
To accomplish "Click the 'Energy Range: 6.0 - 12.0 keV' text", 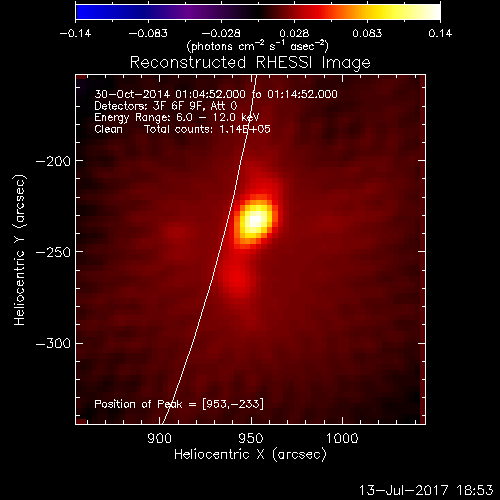I will click(x=177, y=118).
